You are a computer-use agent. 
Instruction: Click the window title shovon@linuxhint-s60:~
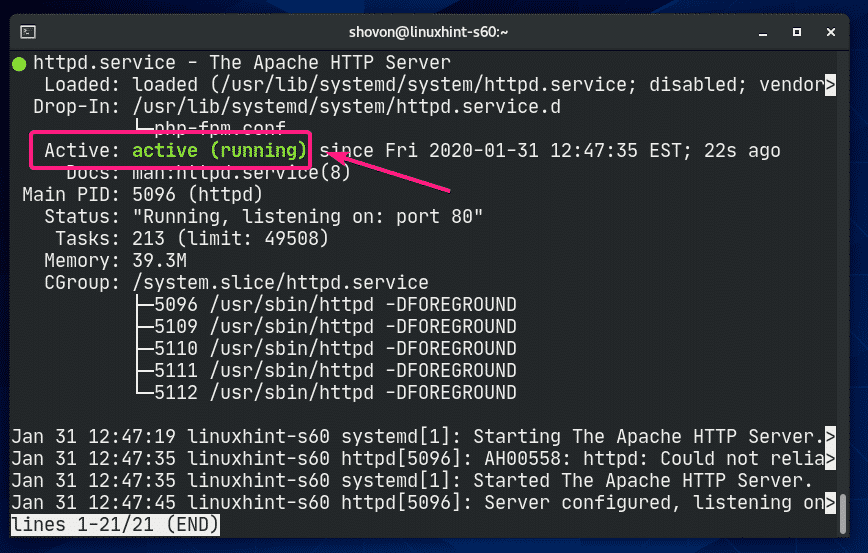point(433,31)
